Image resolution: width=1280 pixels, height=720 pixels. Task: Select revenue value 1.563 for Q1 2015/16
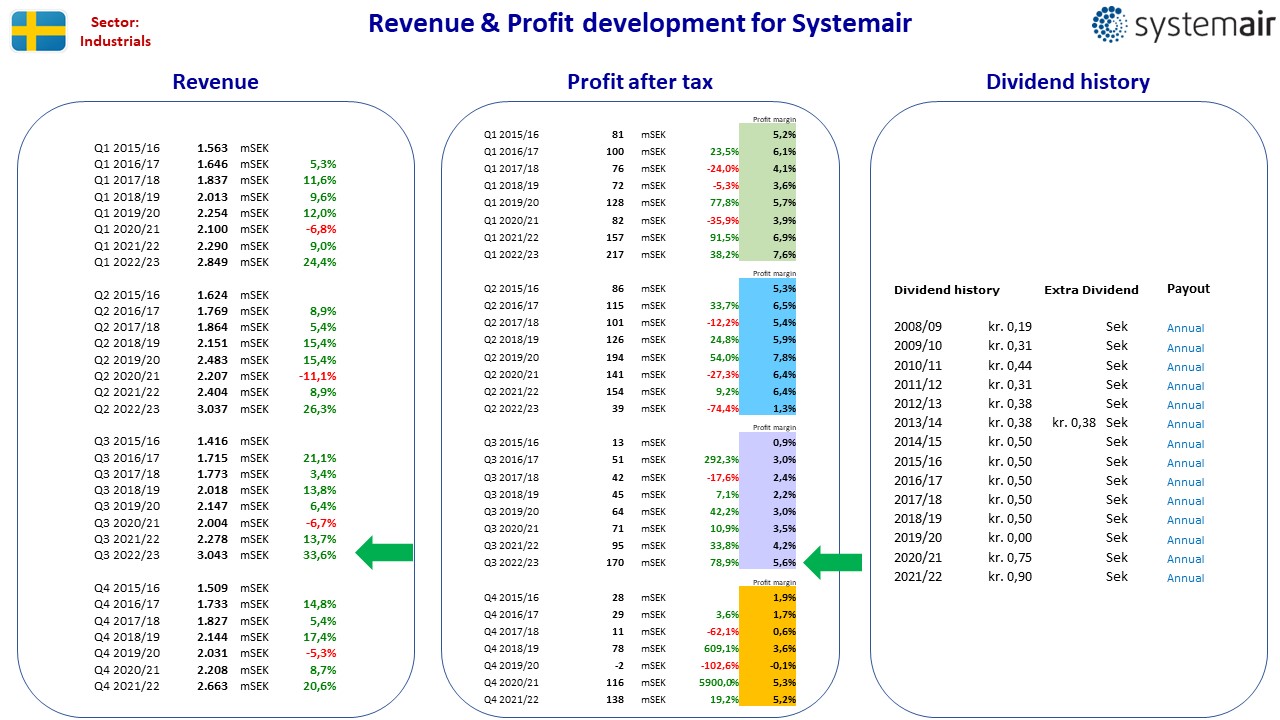[x=212, y=147]
